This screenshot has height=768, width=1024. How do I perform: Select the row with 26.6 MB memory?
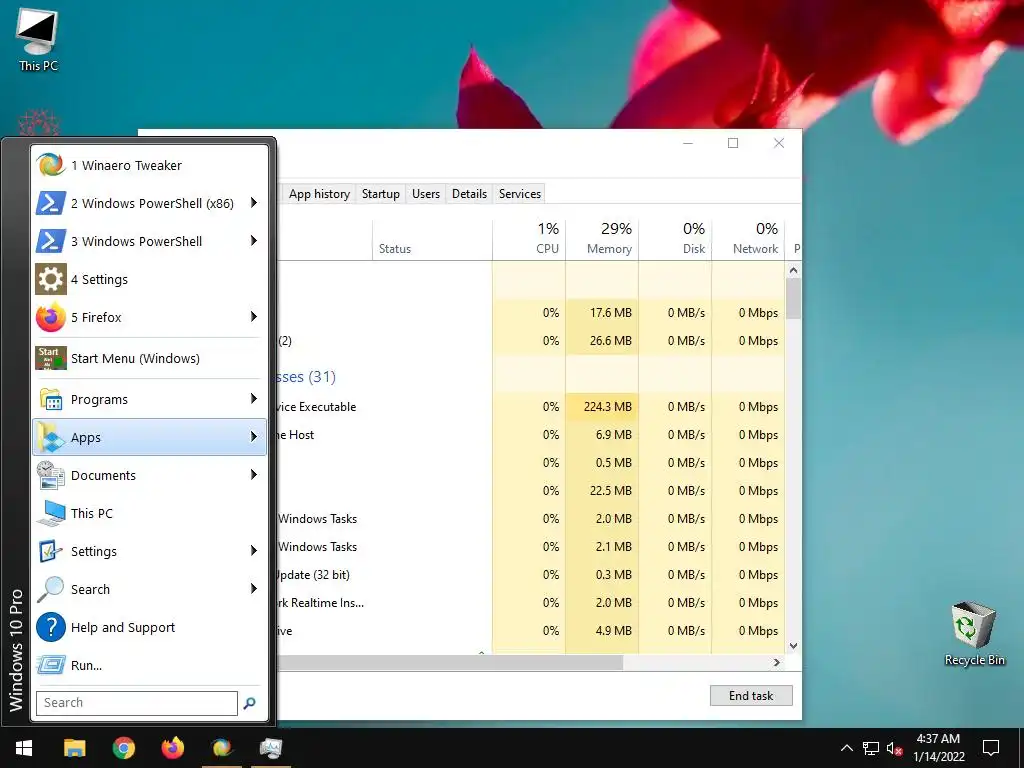coord(531,341)
